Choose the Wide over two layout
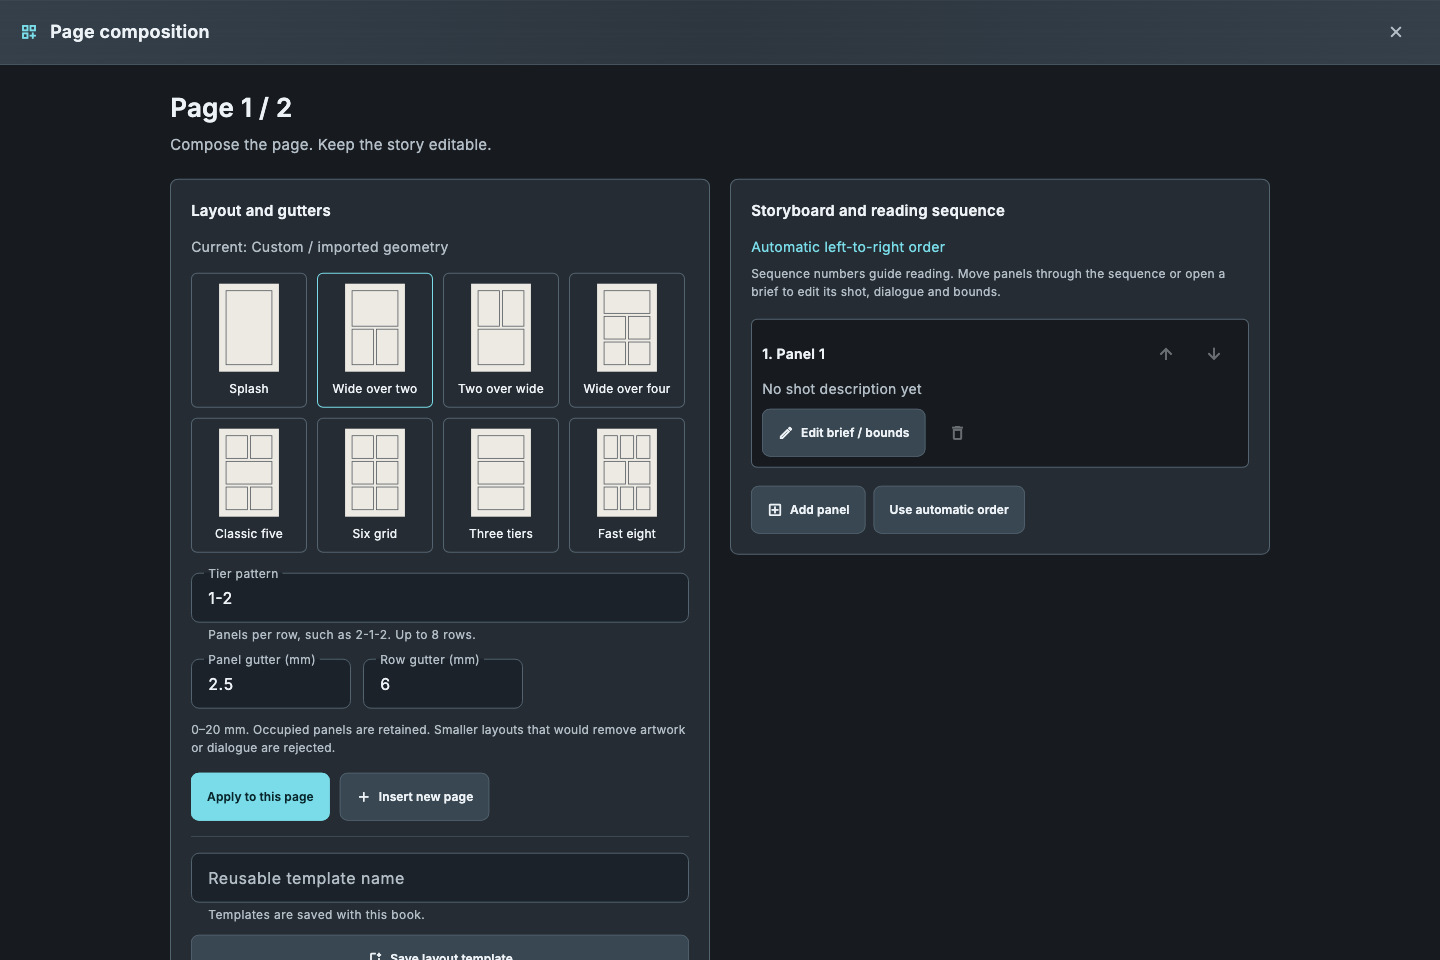The image size is (1440, 960). click(375, 340)
